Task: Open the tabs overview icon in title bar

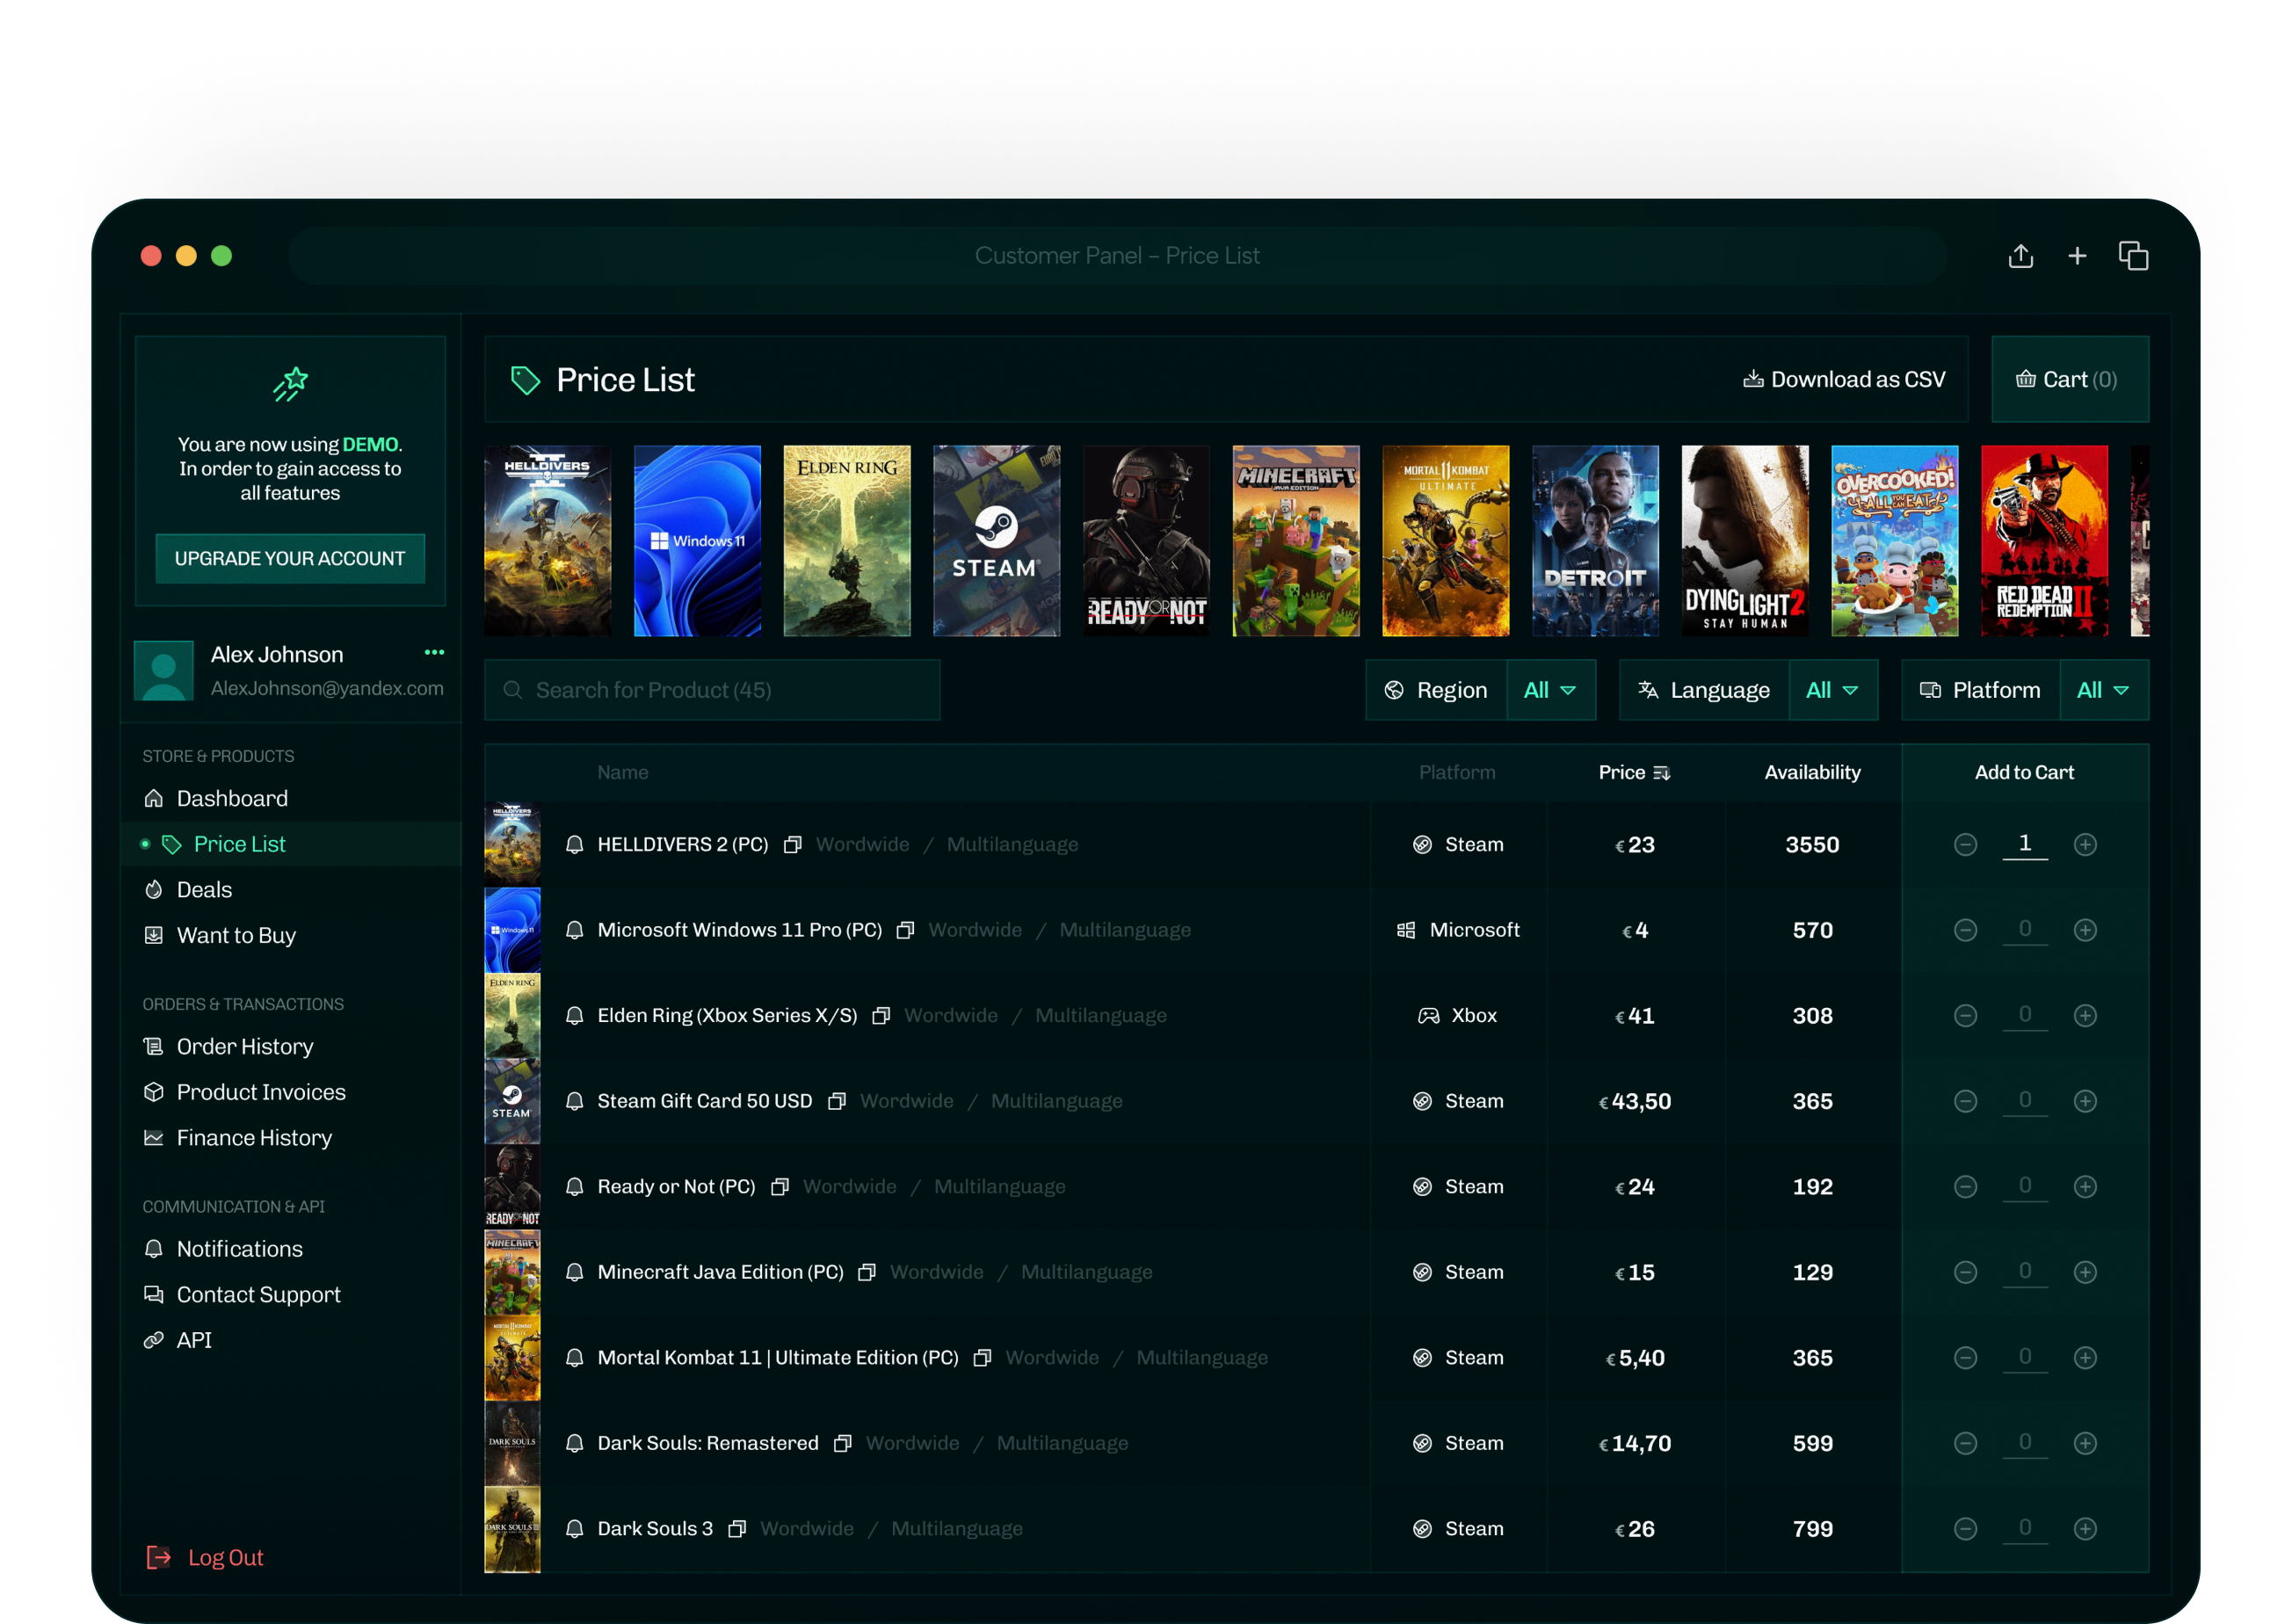Action: (2133, 257)
